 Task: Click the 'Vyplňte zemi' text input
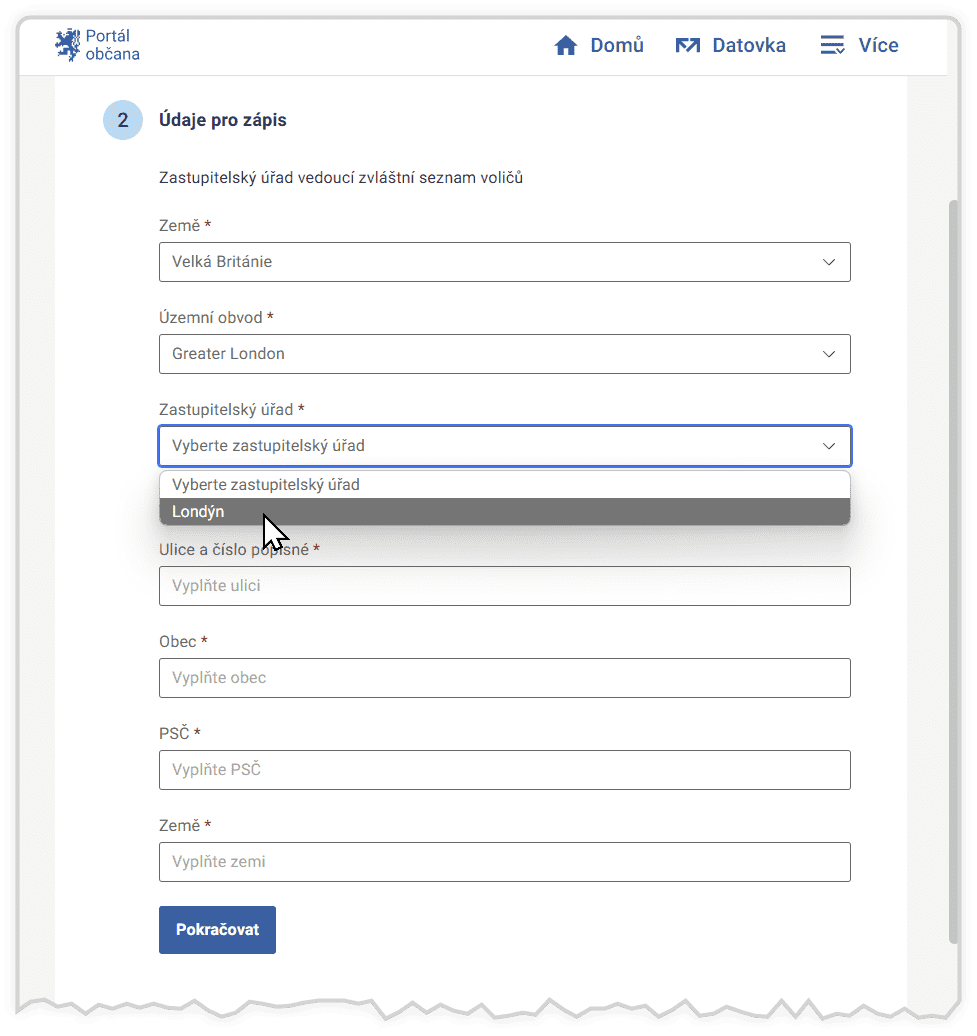click(504, 862)
